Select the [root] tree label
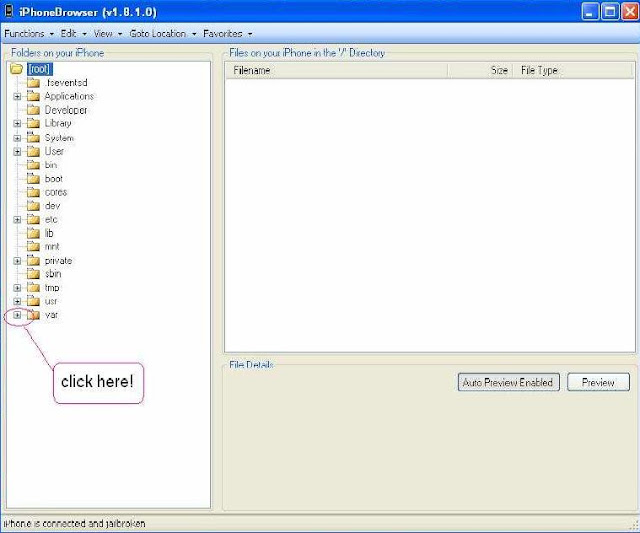Viewport: 640px width, 533px height. click(40, 69)
